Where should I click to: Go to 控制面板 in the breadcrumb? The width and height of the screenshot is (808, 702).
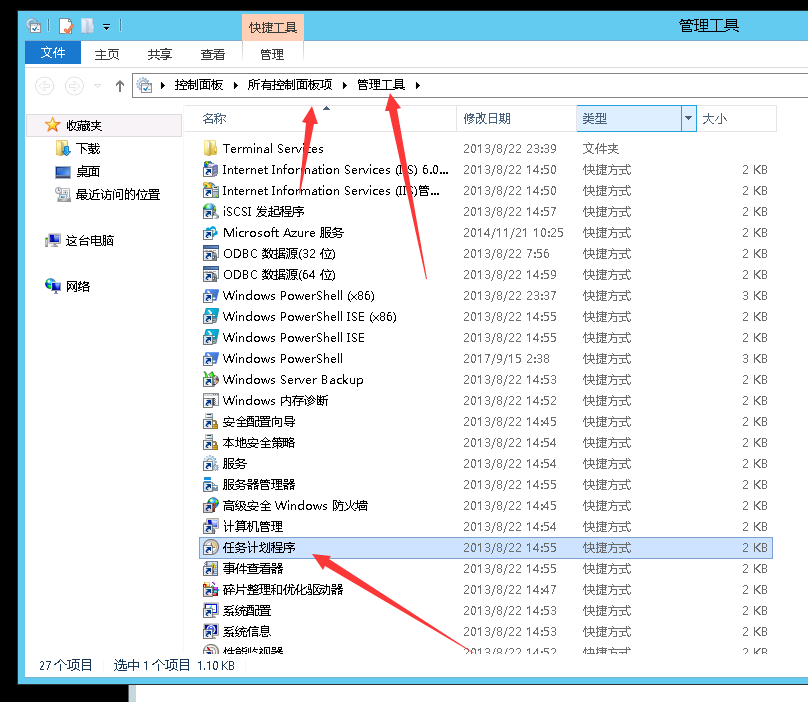click(x=198, y=85)
